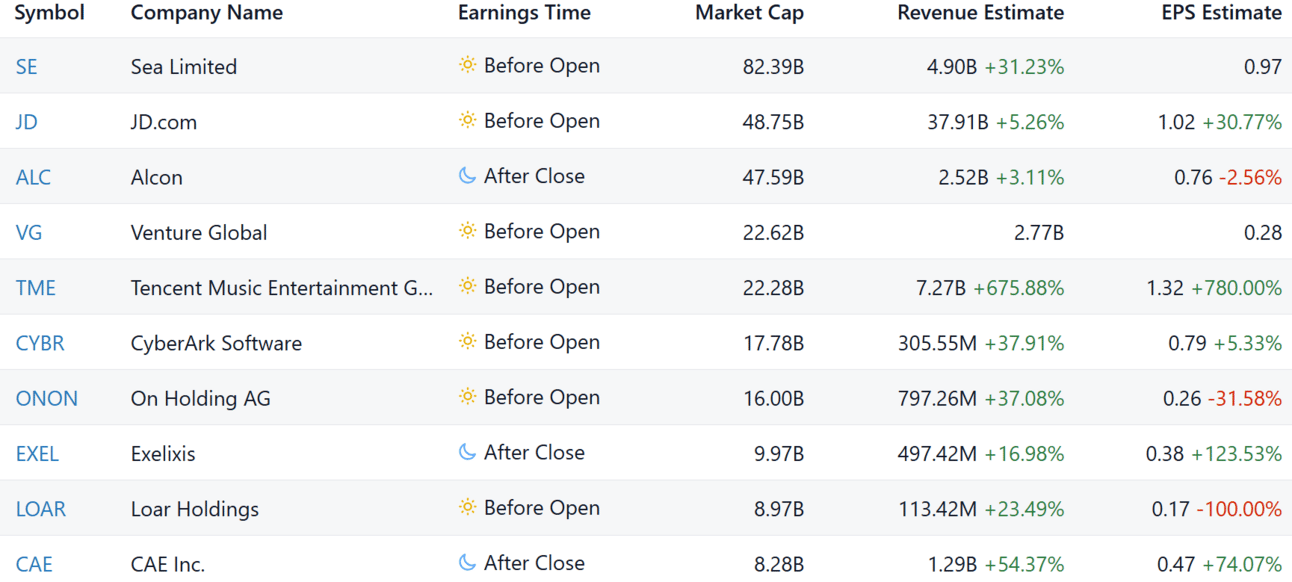Select the Tencent Music Entertainment company name

tap(282, 288)
